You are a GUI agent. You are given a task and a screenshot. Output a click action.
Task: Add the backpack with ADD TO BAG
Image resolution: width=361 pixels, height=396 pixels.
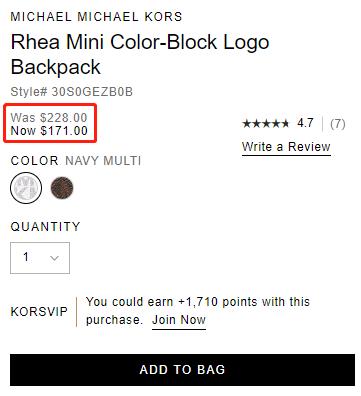182,370
